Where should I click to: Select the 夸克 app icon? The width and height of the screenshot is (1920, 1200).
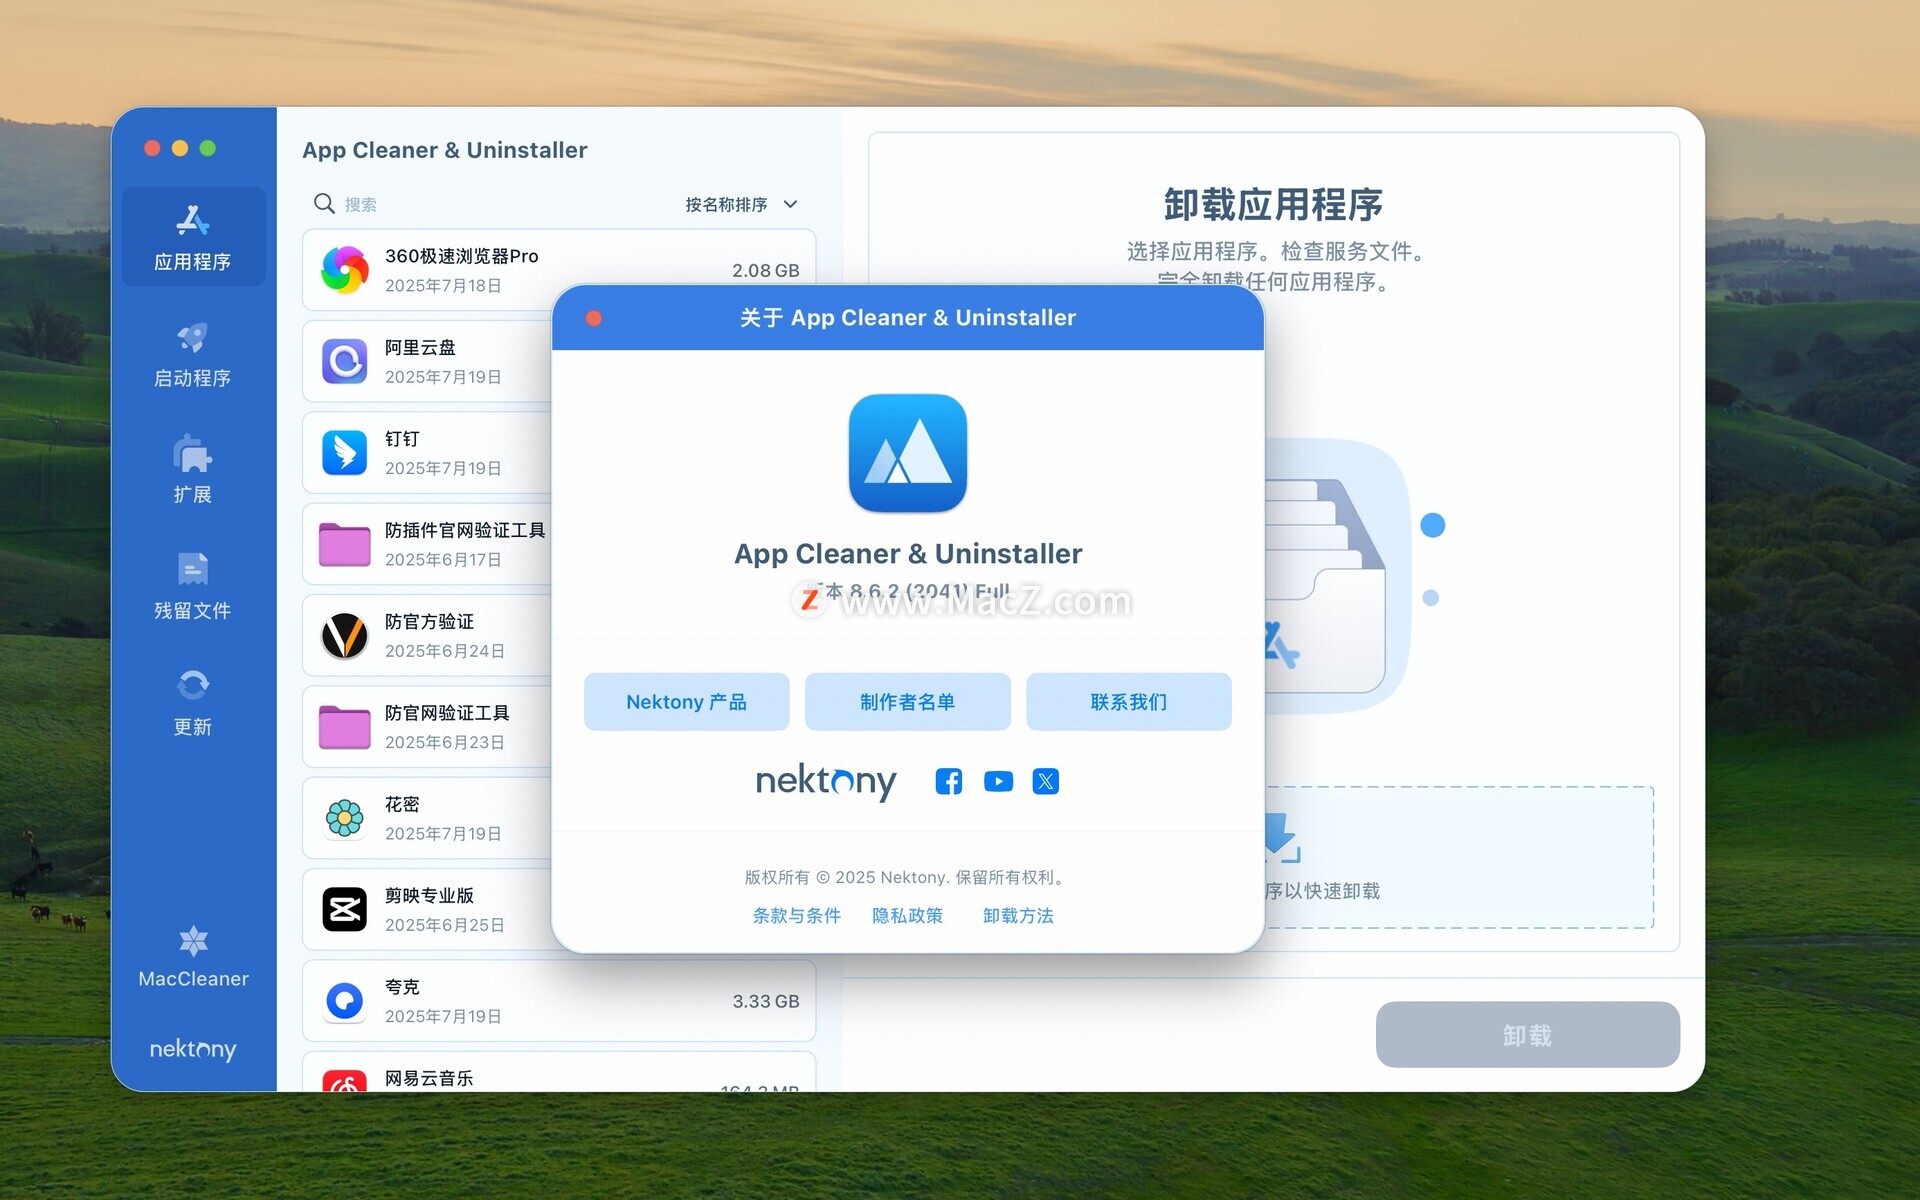pos(345,1000)
